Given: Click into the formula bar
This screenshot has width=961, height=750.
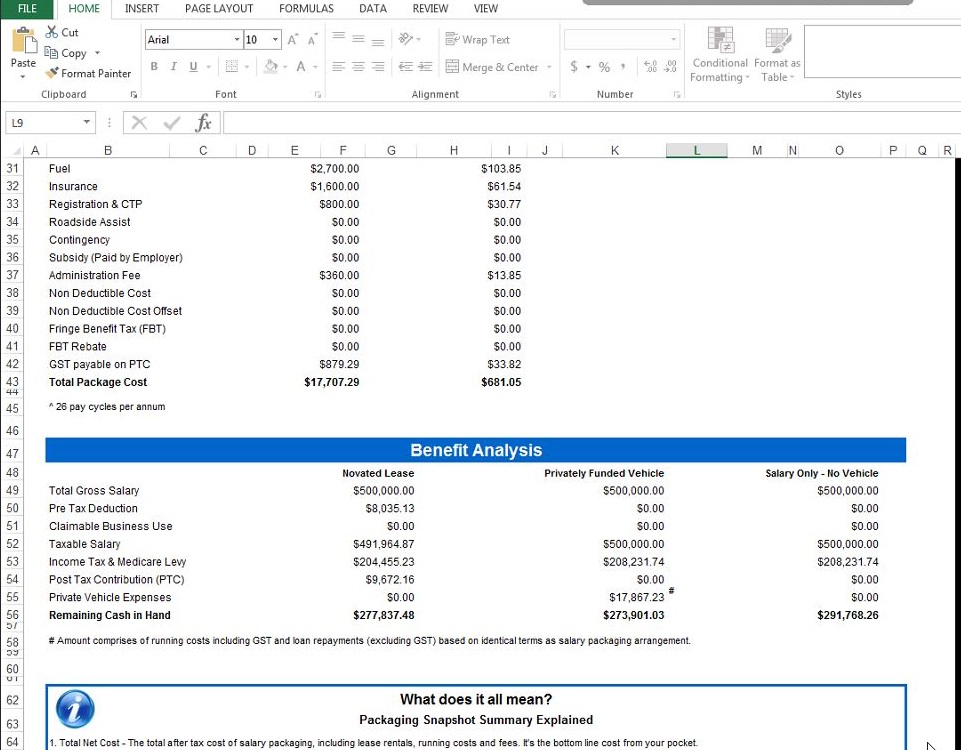Looking at the screenshot, I should (591, 123).
